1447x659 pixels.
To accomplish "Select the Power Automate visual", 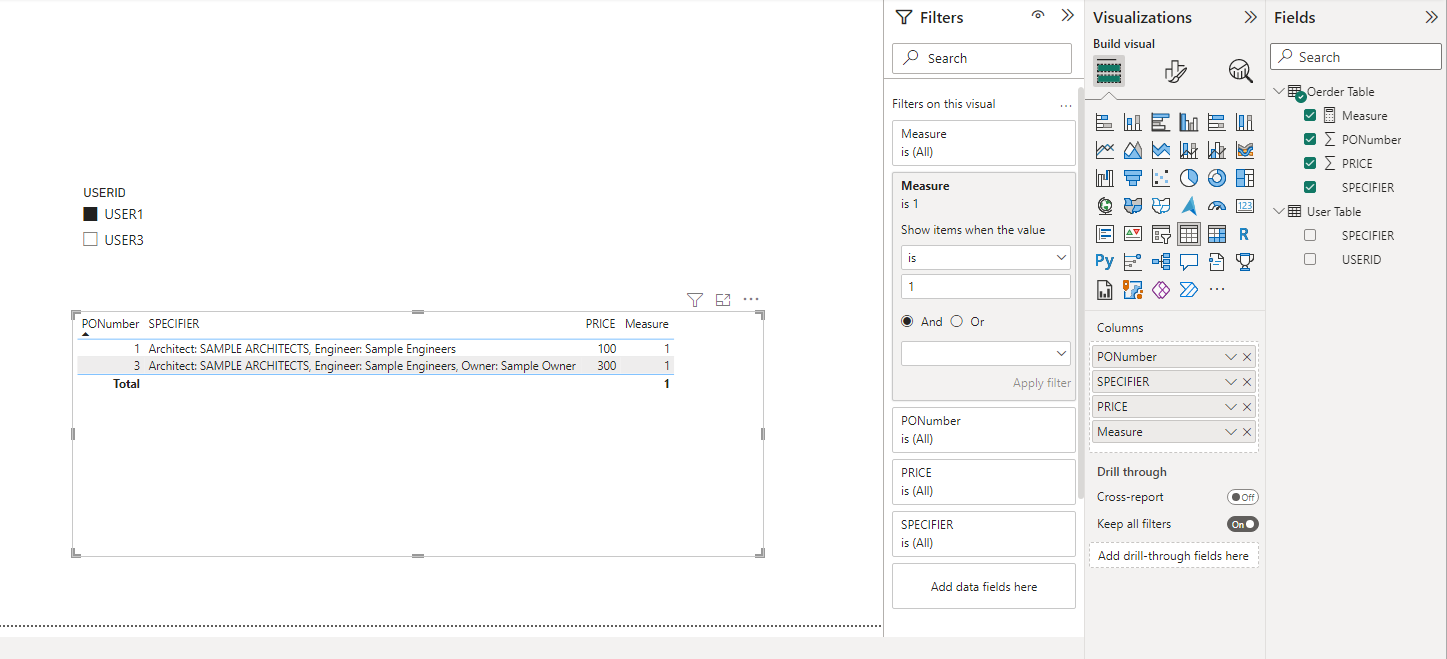I will coord(1189,289).
